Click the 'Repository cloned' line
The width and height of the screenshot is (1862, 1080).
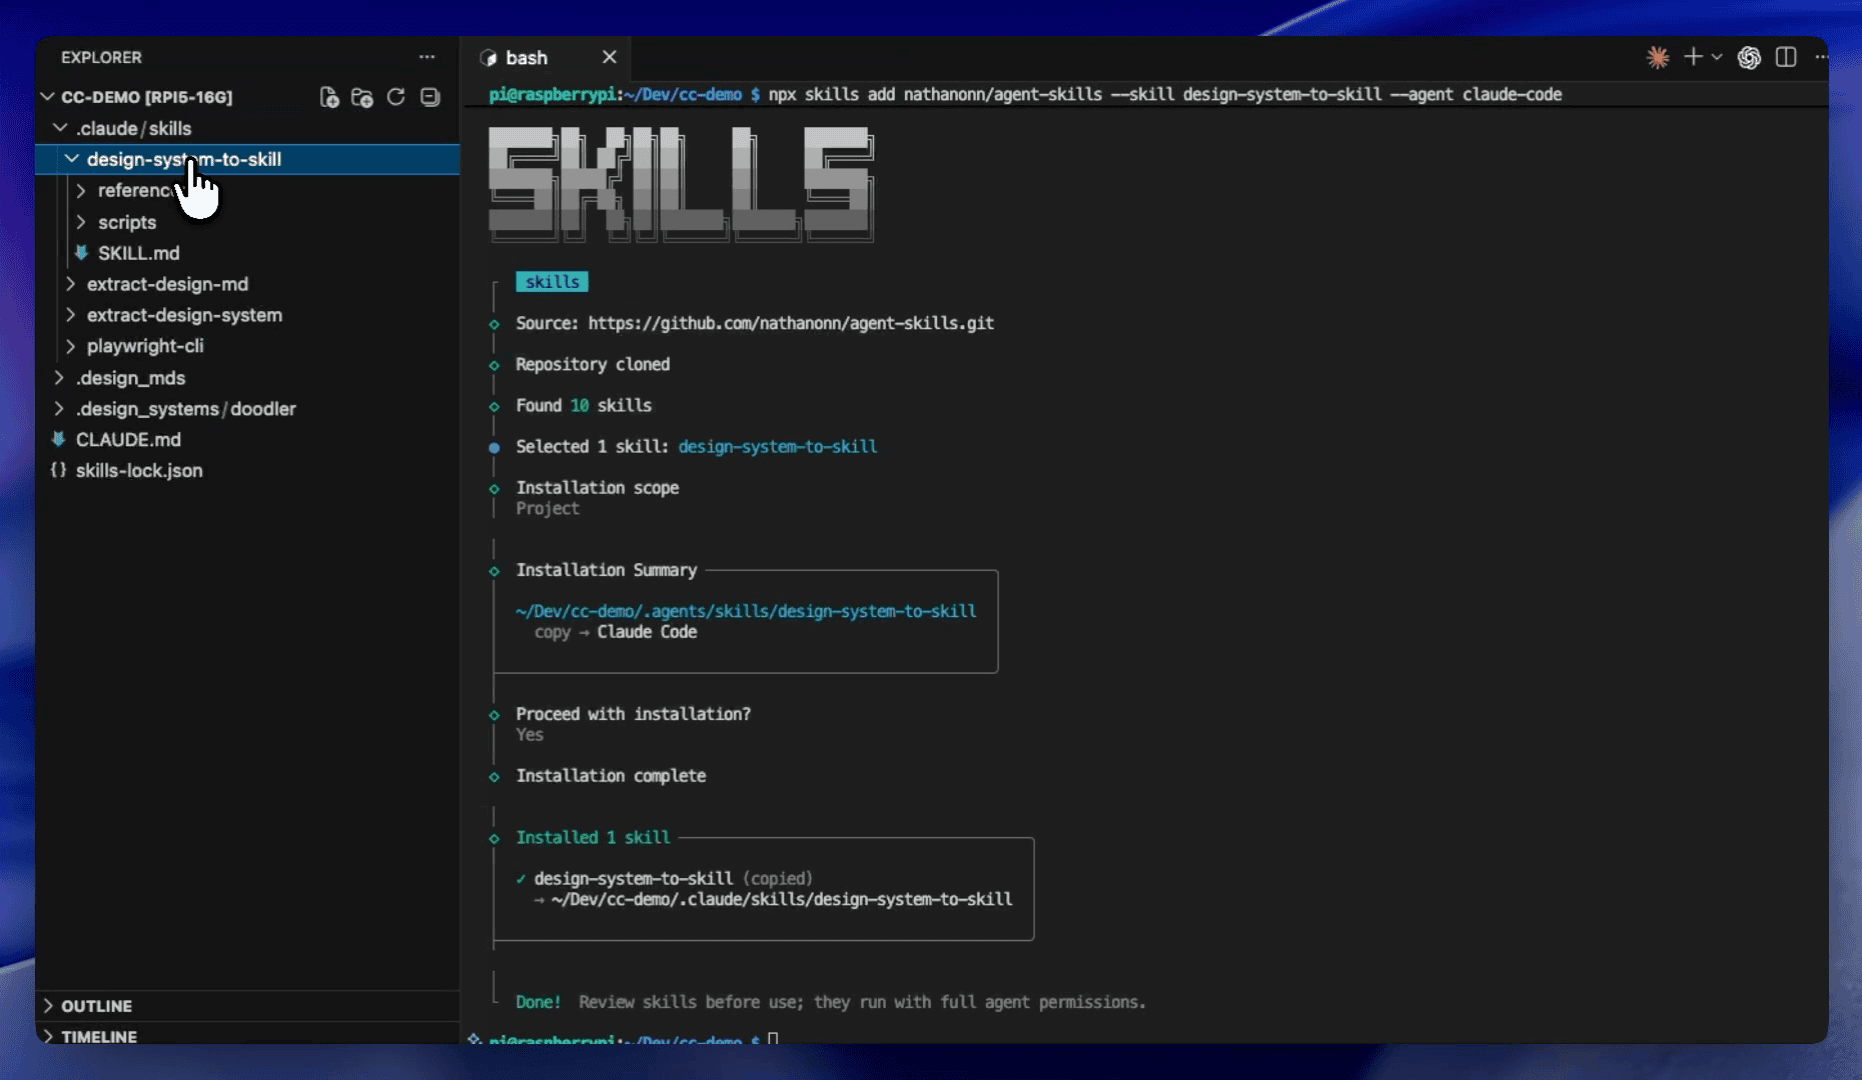pos(593,364)
